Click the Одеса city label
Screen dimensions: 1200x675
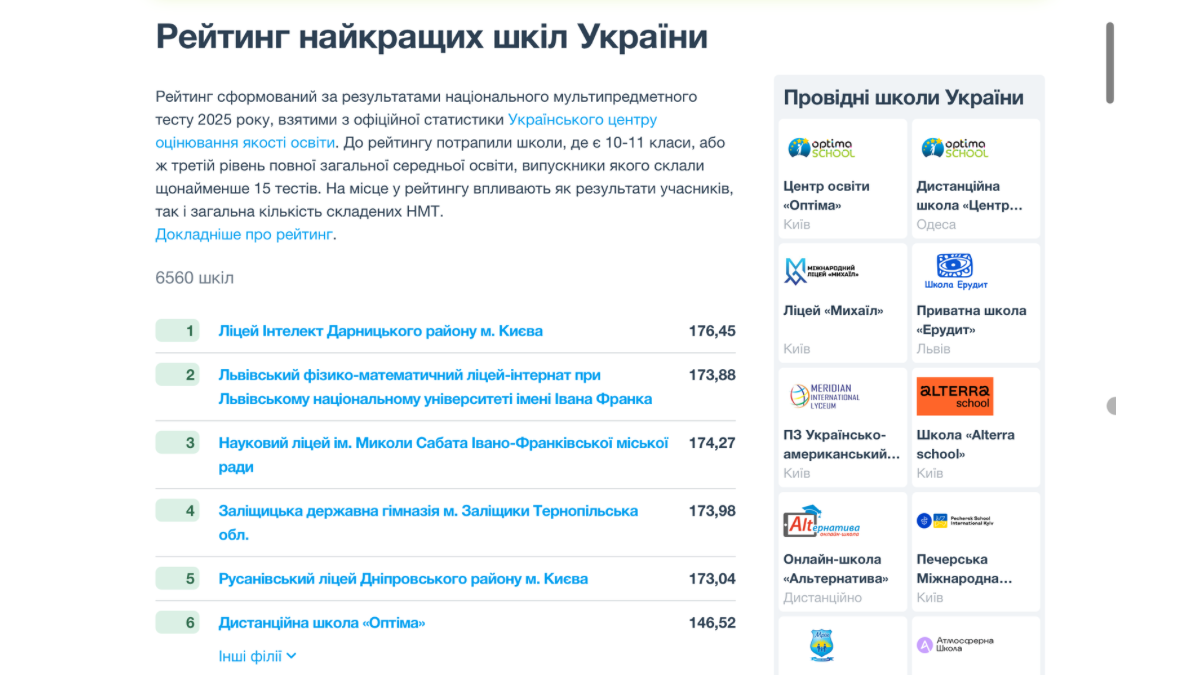[x=936, y=225]
